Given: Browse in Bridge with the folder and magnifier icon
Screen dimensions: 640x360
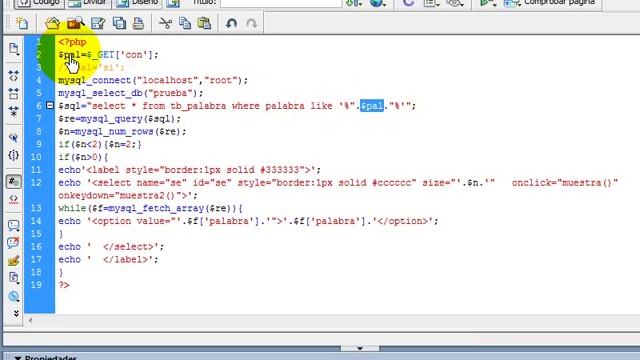Looking at the screenshot, I should [x=75, y=23].
